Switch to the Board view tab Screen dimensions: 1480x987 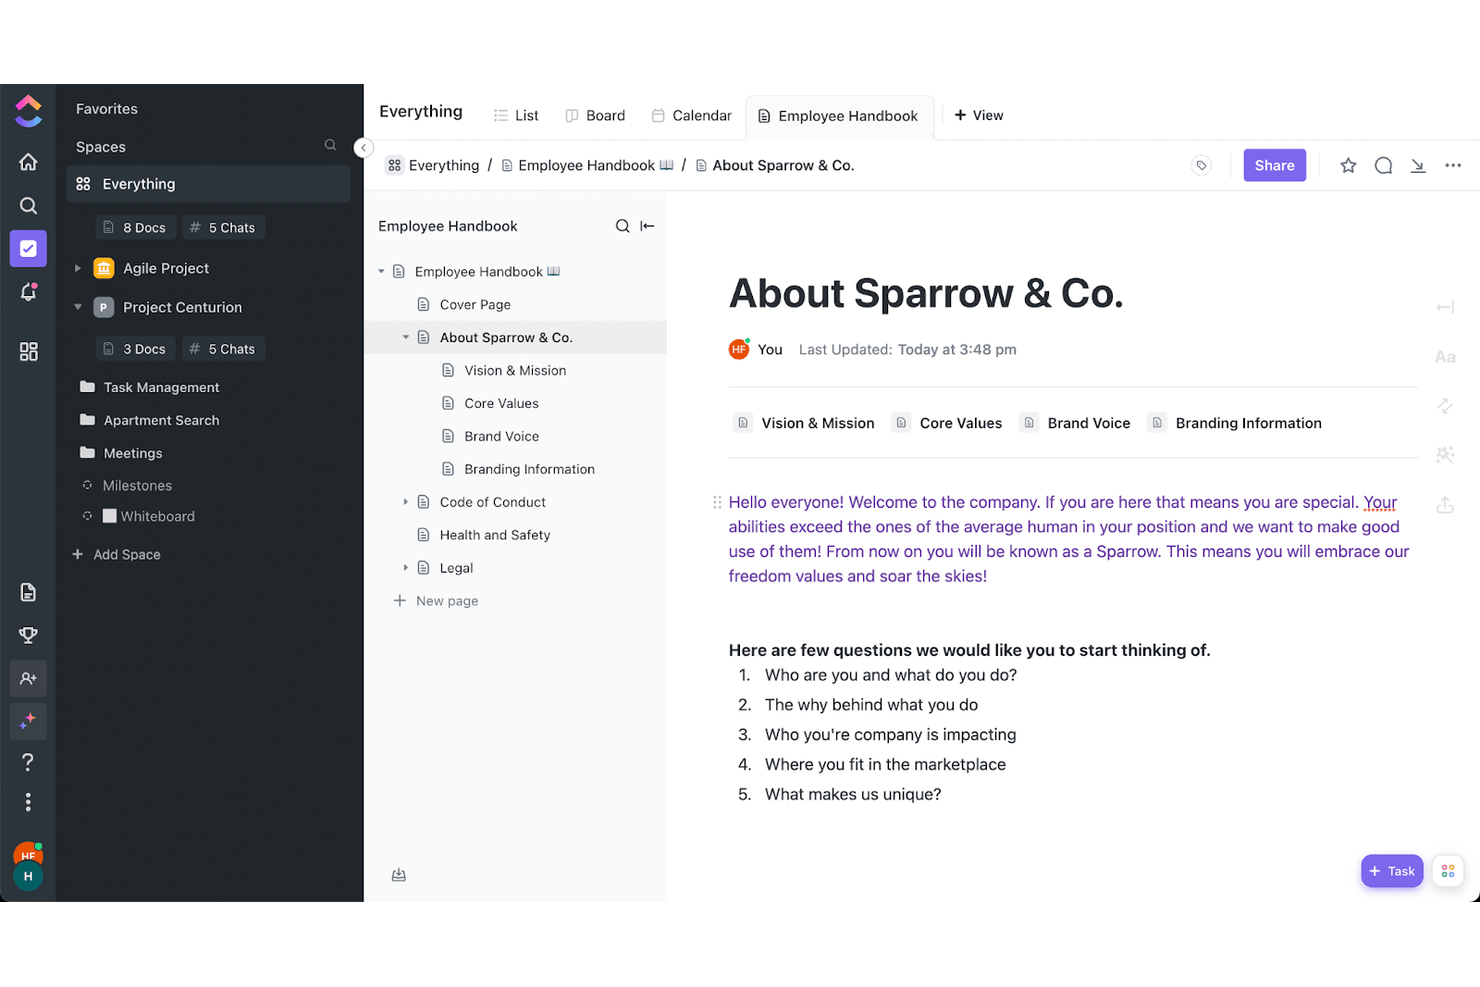(595, 116)
